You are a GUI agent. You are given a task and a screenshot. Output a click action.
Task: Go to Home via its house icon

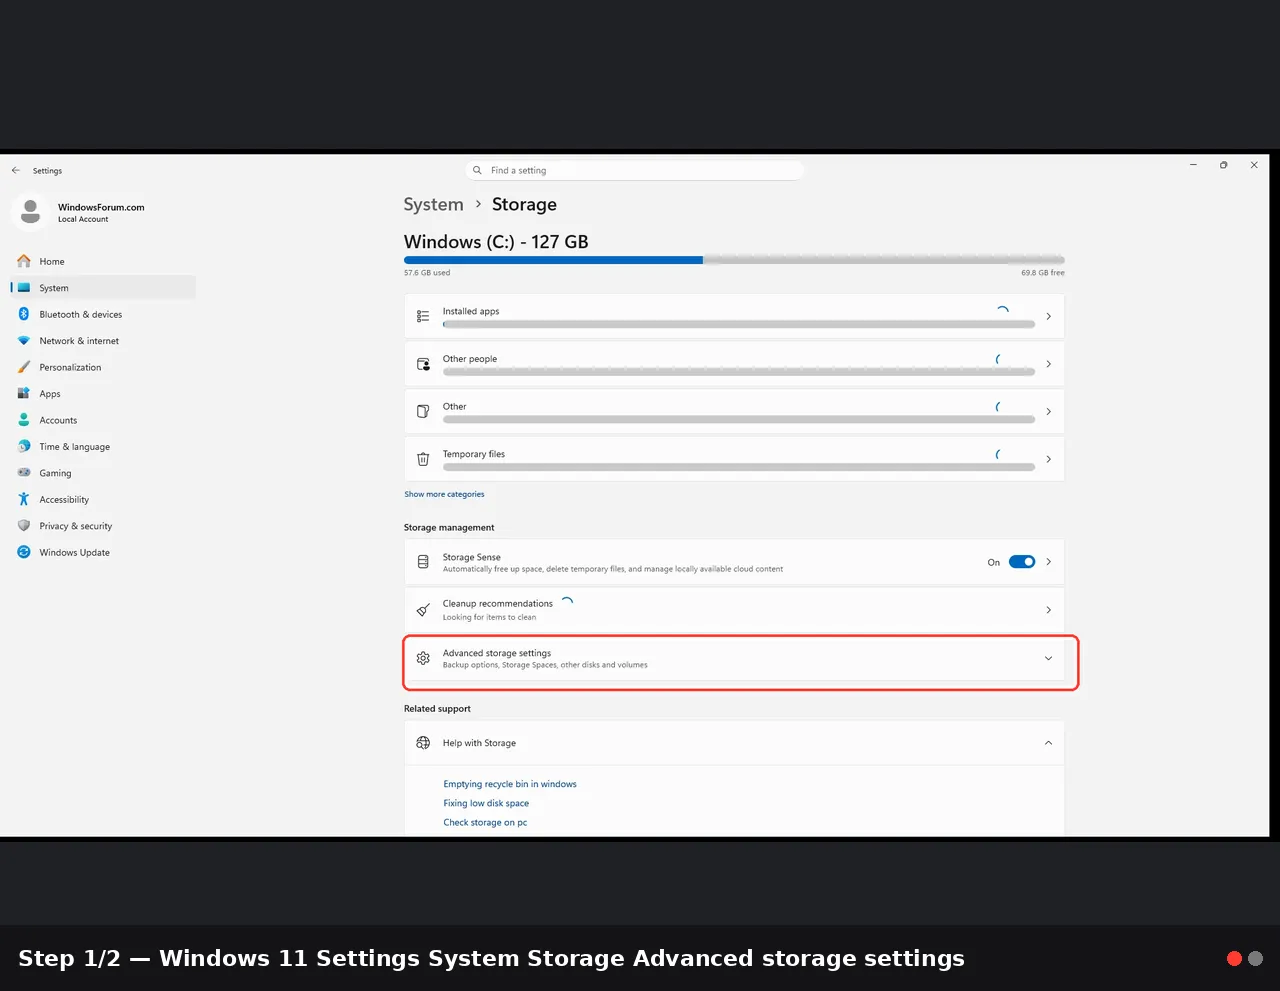(x=24, y=261)
